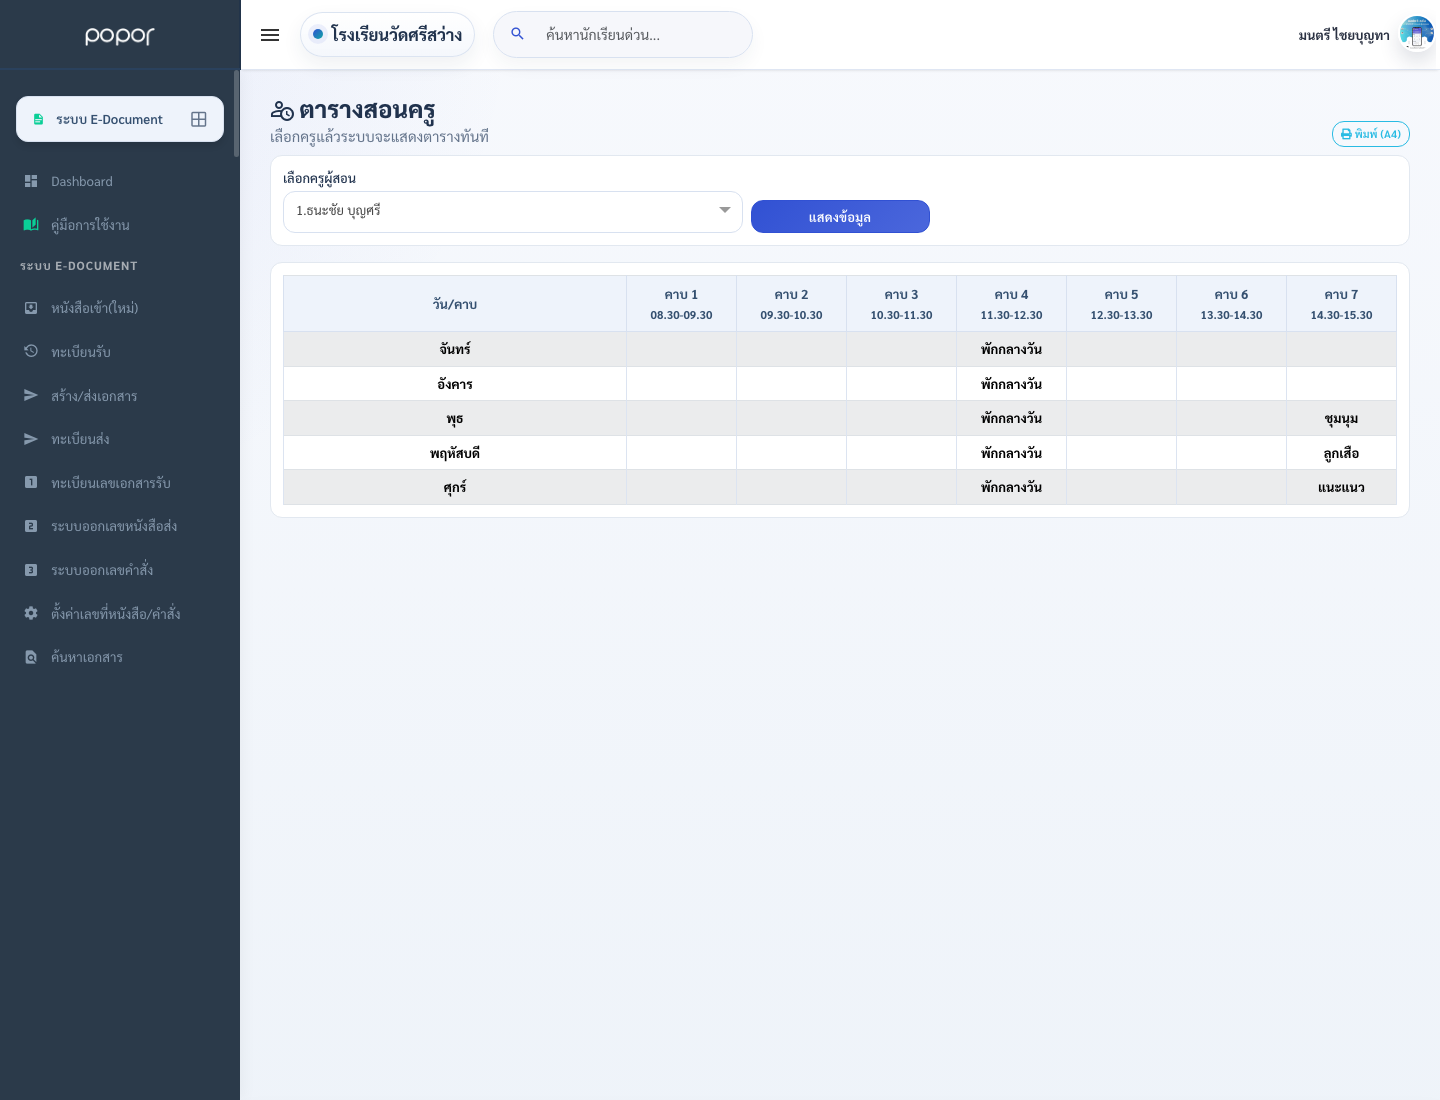Click the ศุกร์ row label
The image size is (1440, 1100).
coord(455,487)
